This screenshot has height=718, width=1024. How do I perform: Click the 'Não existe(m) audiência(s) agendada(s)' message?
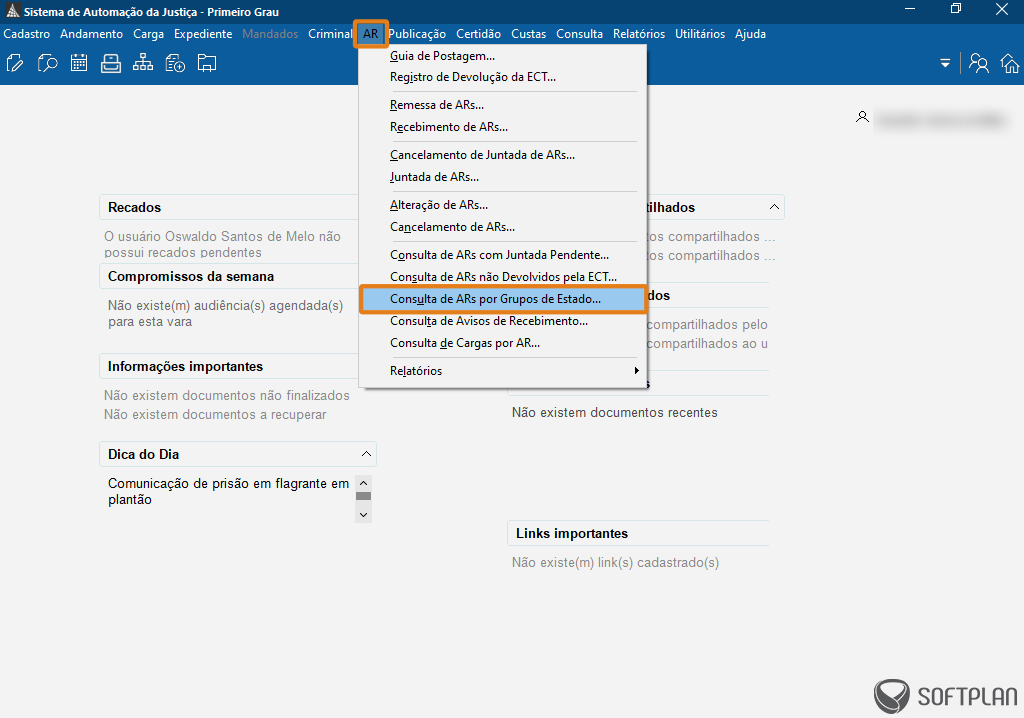click(225, 314)
